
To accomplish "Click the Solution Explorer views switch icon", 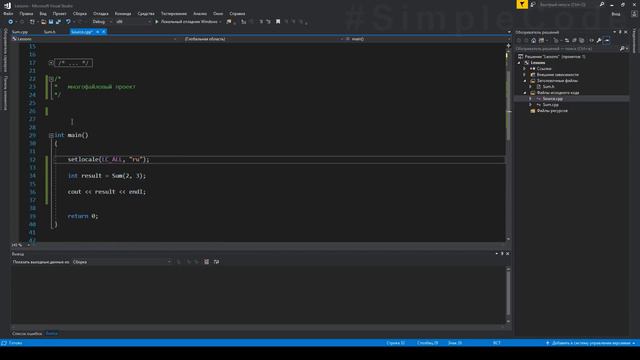I will [x=542, y=40].
